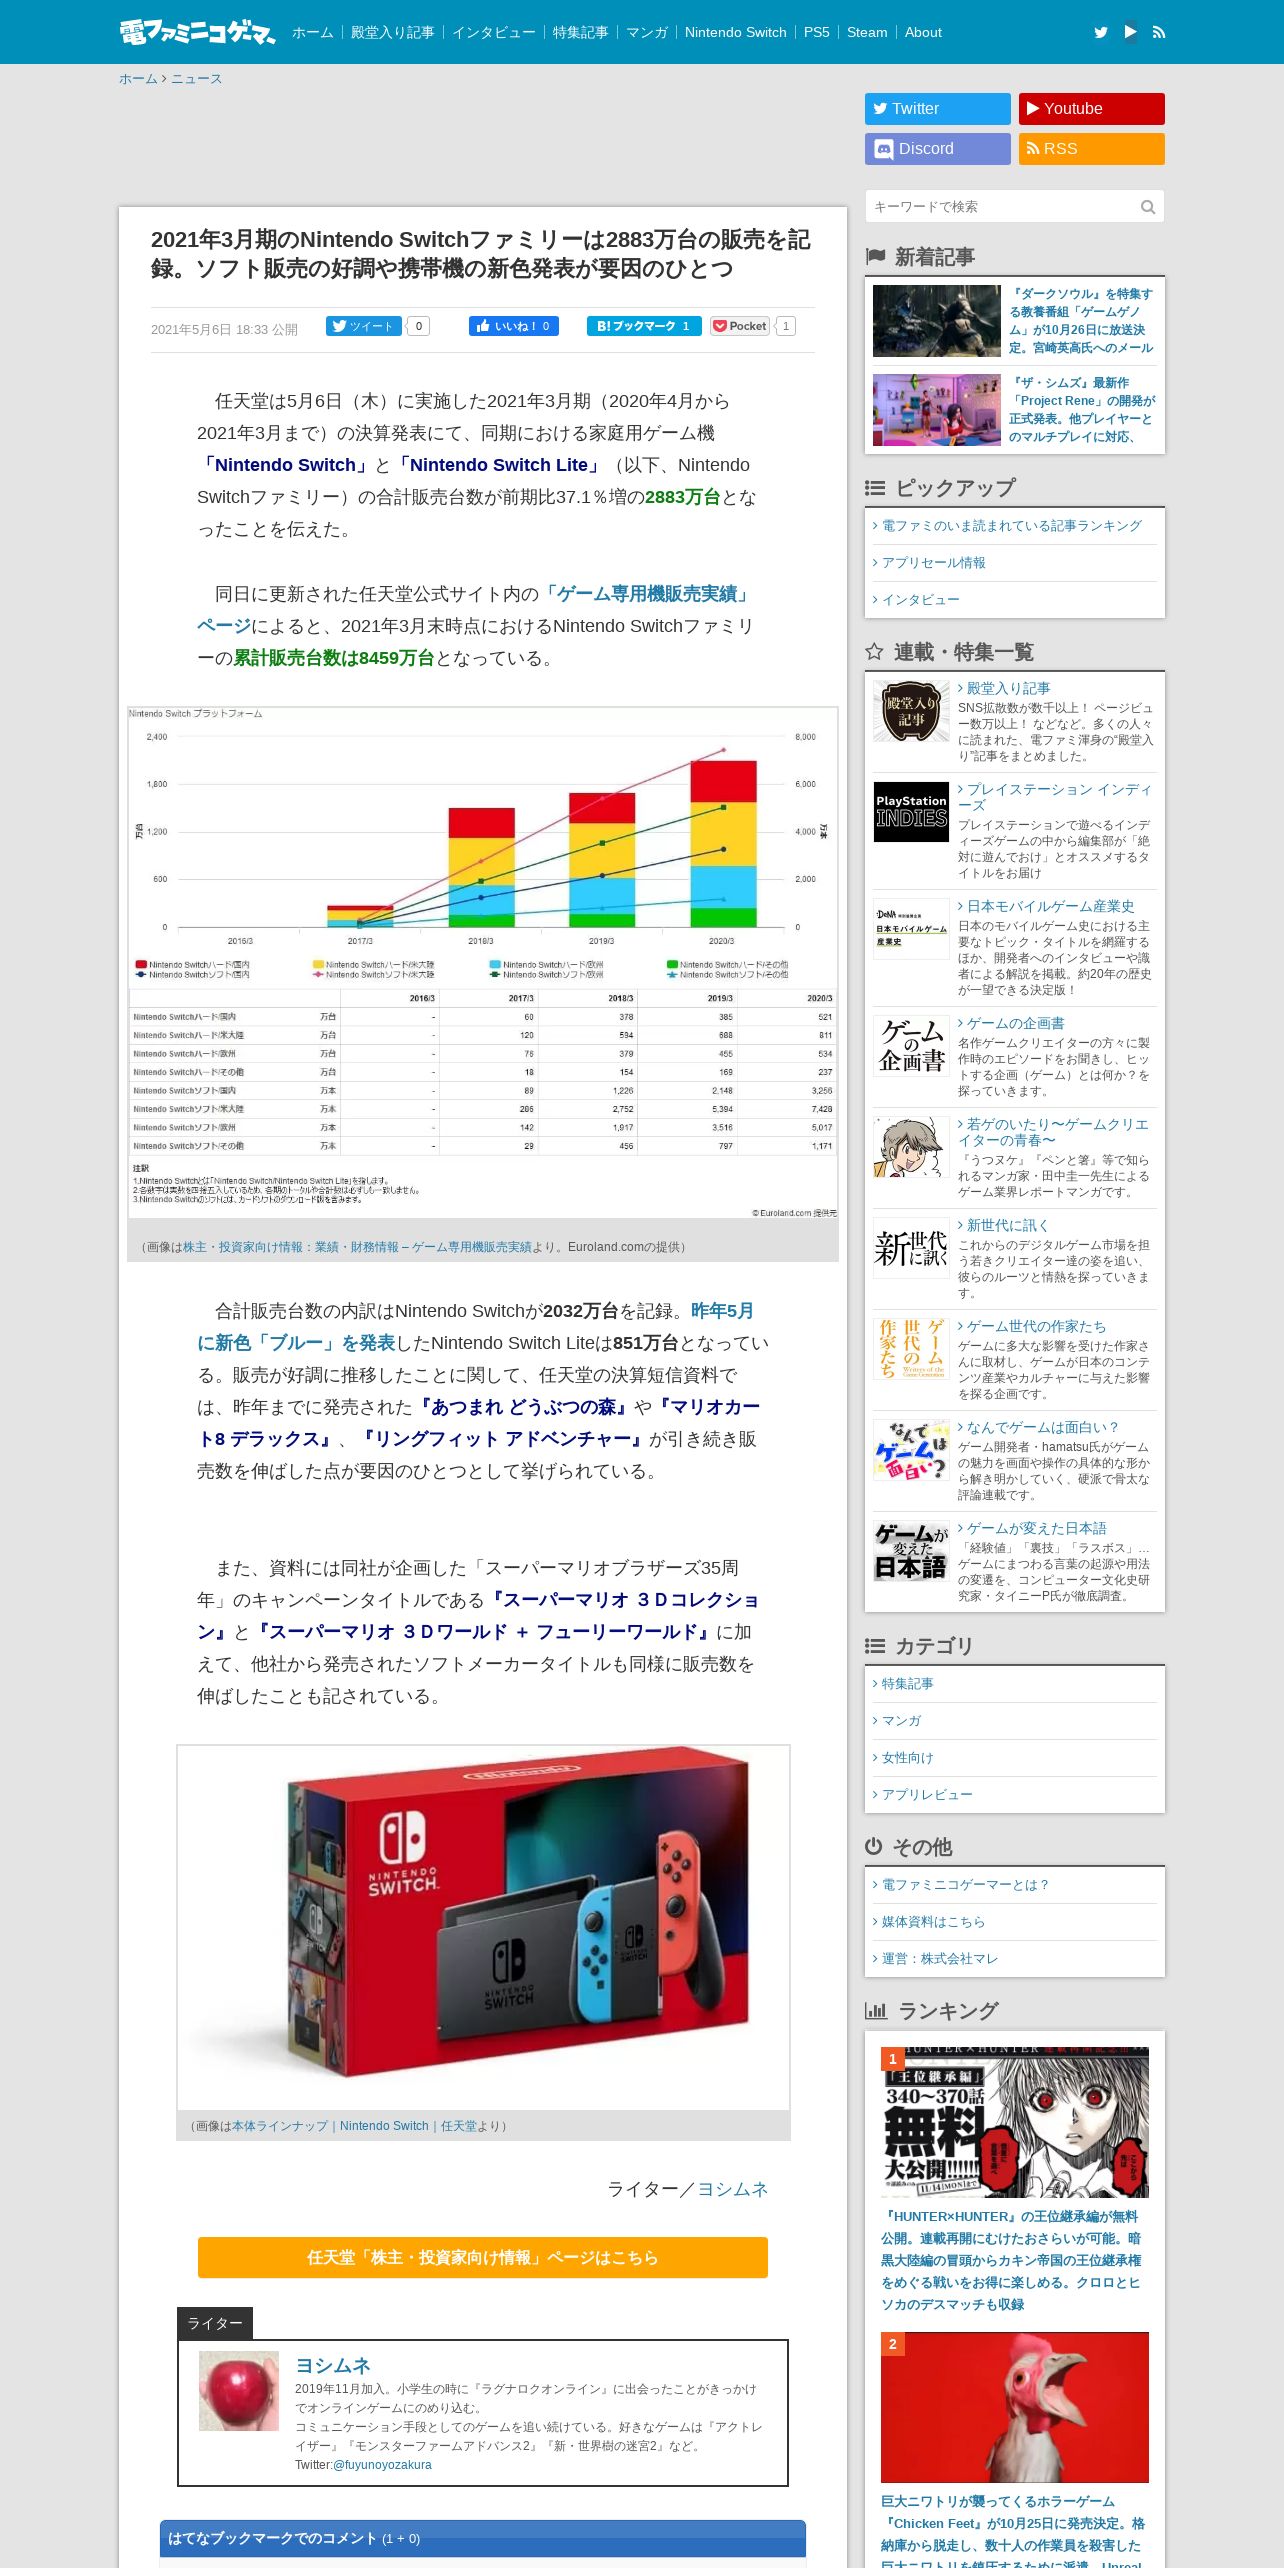Click the Discord sidebar button
The width and height of the screenshot is (1284, 2568).
pos(938,149)
